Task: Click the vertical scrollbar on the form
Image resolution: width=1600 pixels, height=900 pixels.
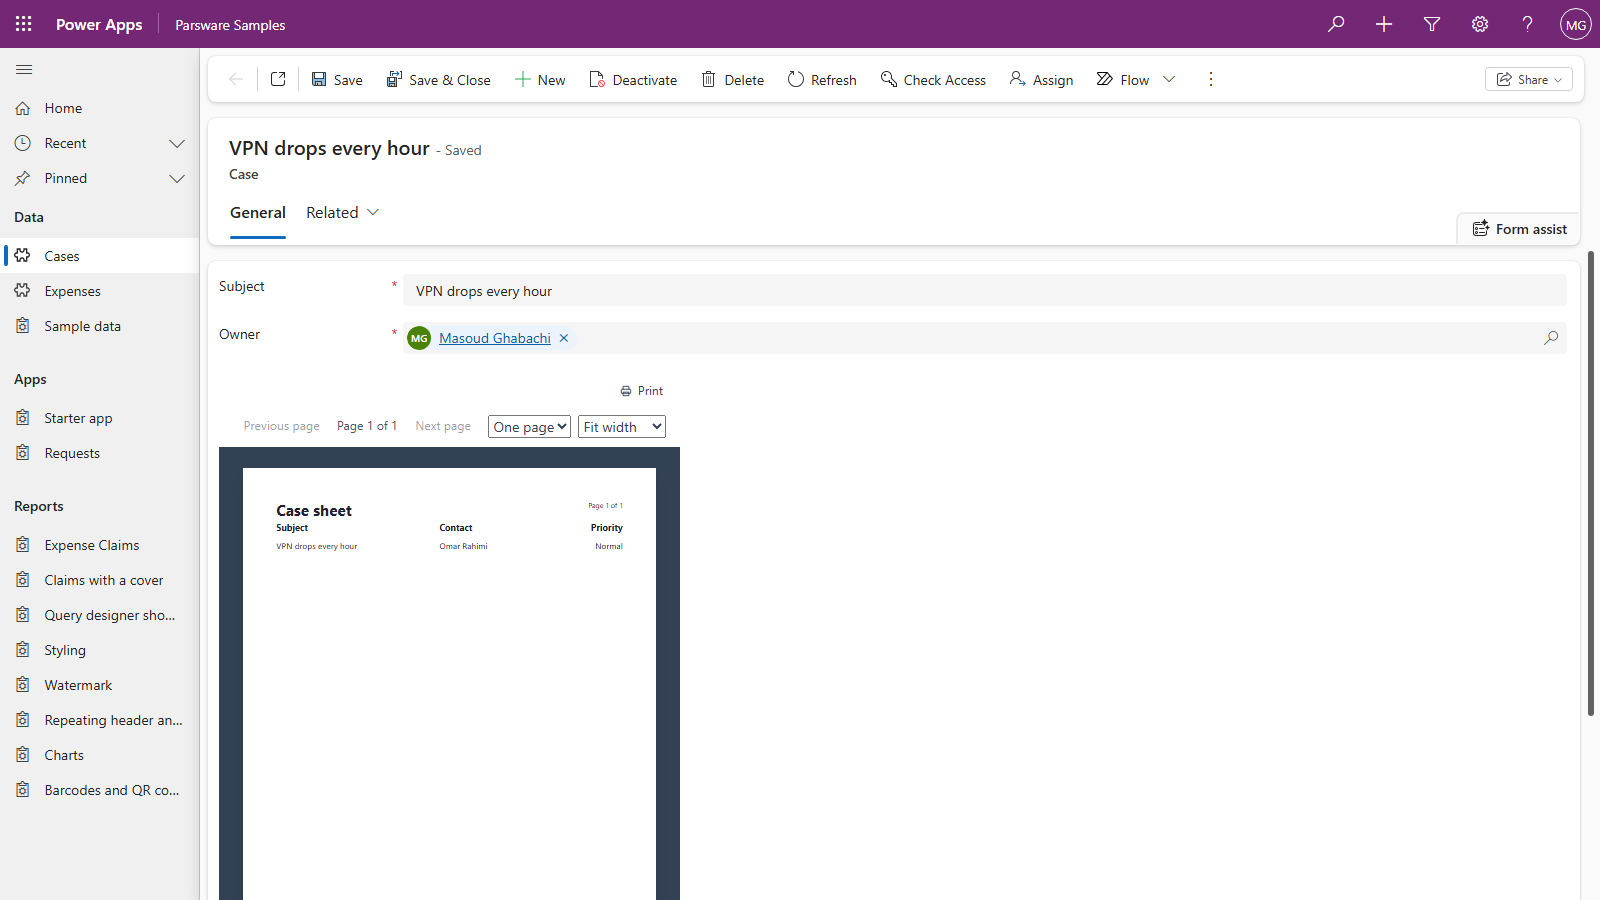Action: [1591, 483]
